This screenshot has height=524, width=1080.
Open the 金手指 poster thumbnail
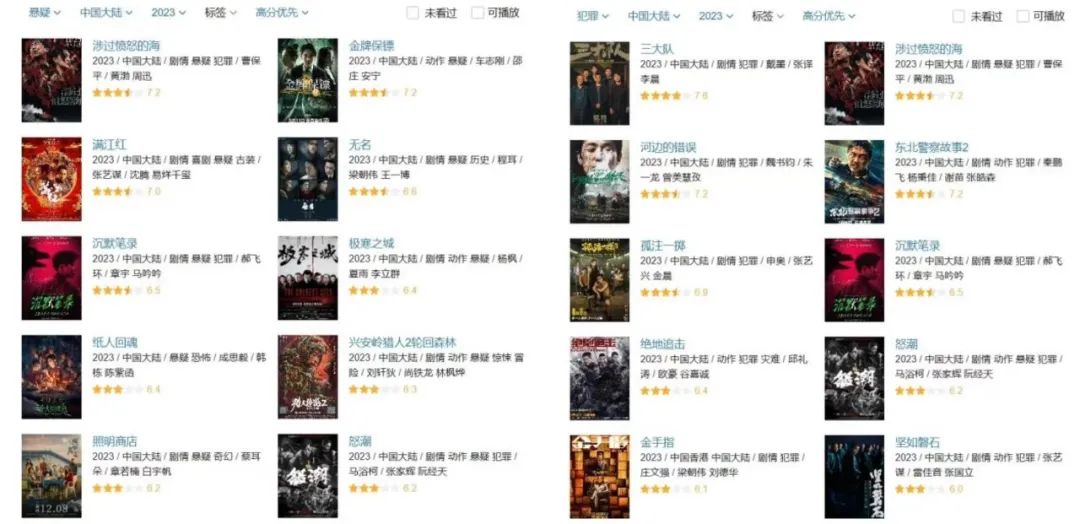tap(599, 476)
